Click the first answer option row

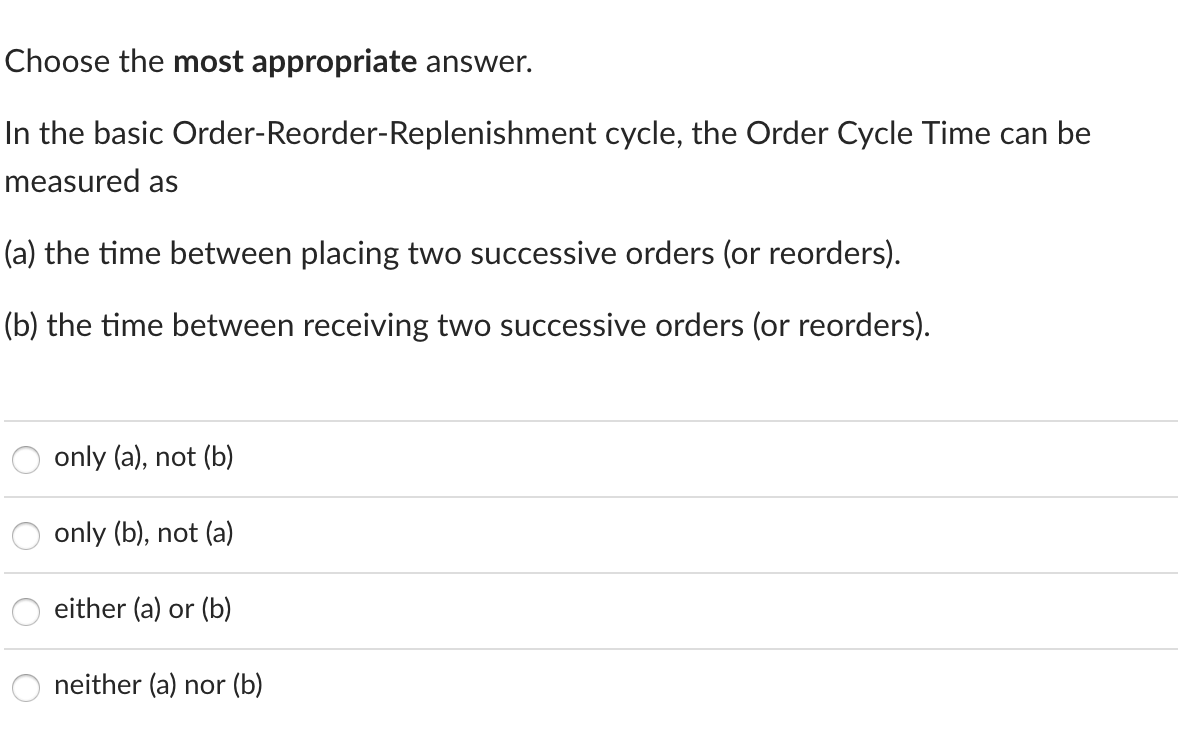click(x=589, y=458)
